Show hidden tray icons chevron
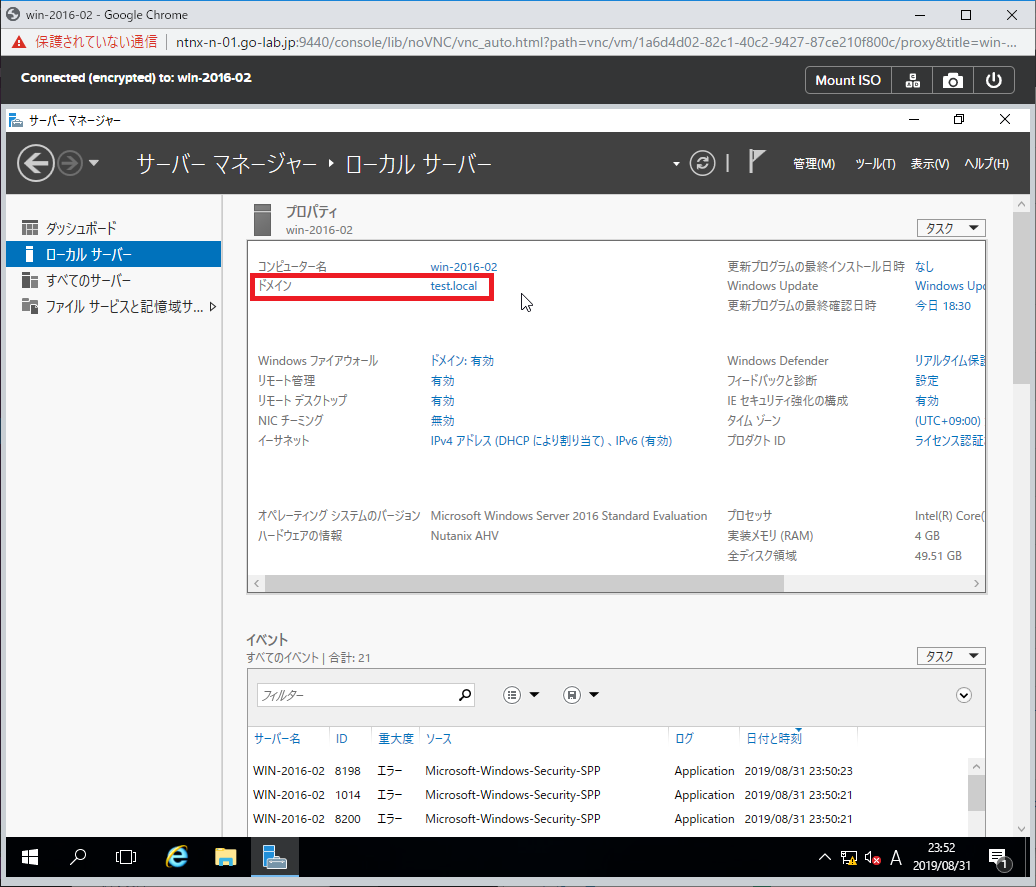Screen dimensions: 1036x887 pyautogui.click(x=825, y=857)
